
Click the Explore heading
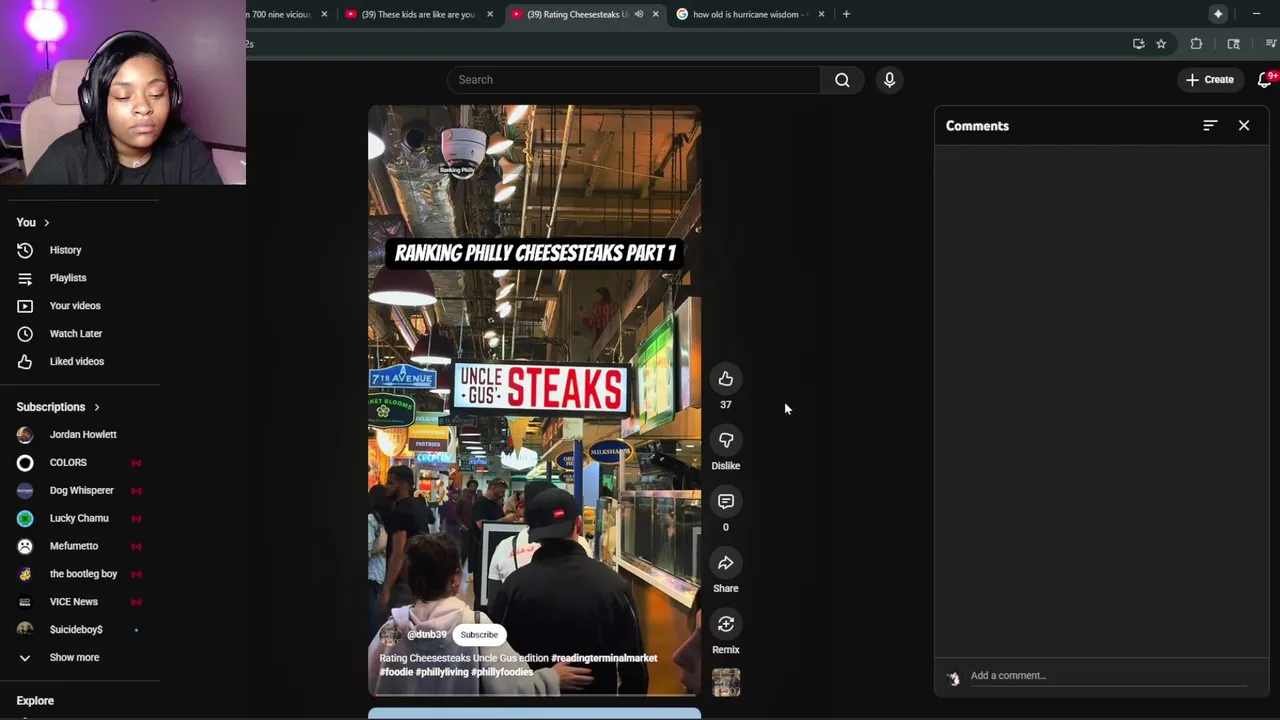tap(35, 701)
